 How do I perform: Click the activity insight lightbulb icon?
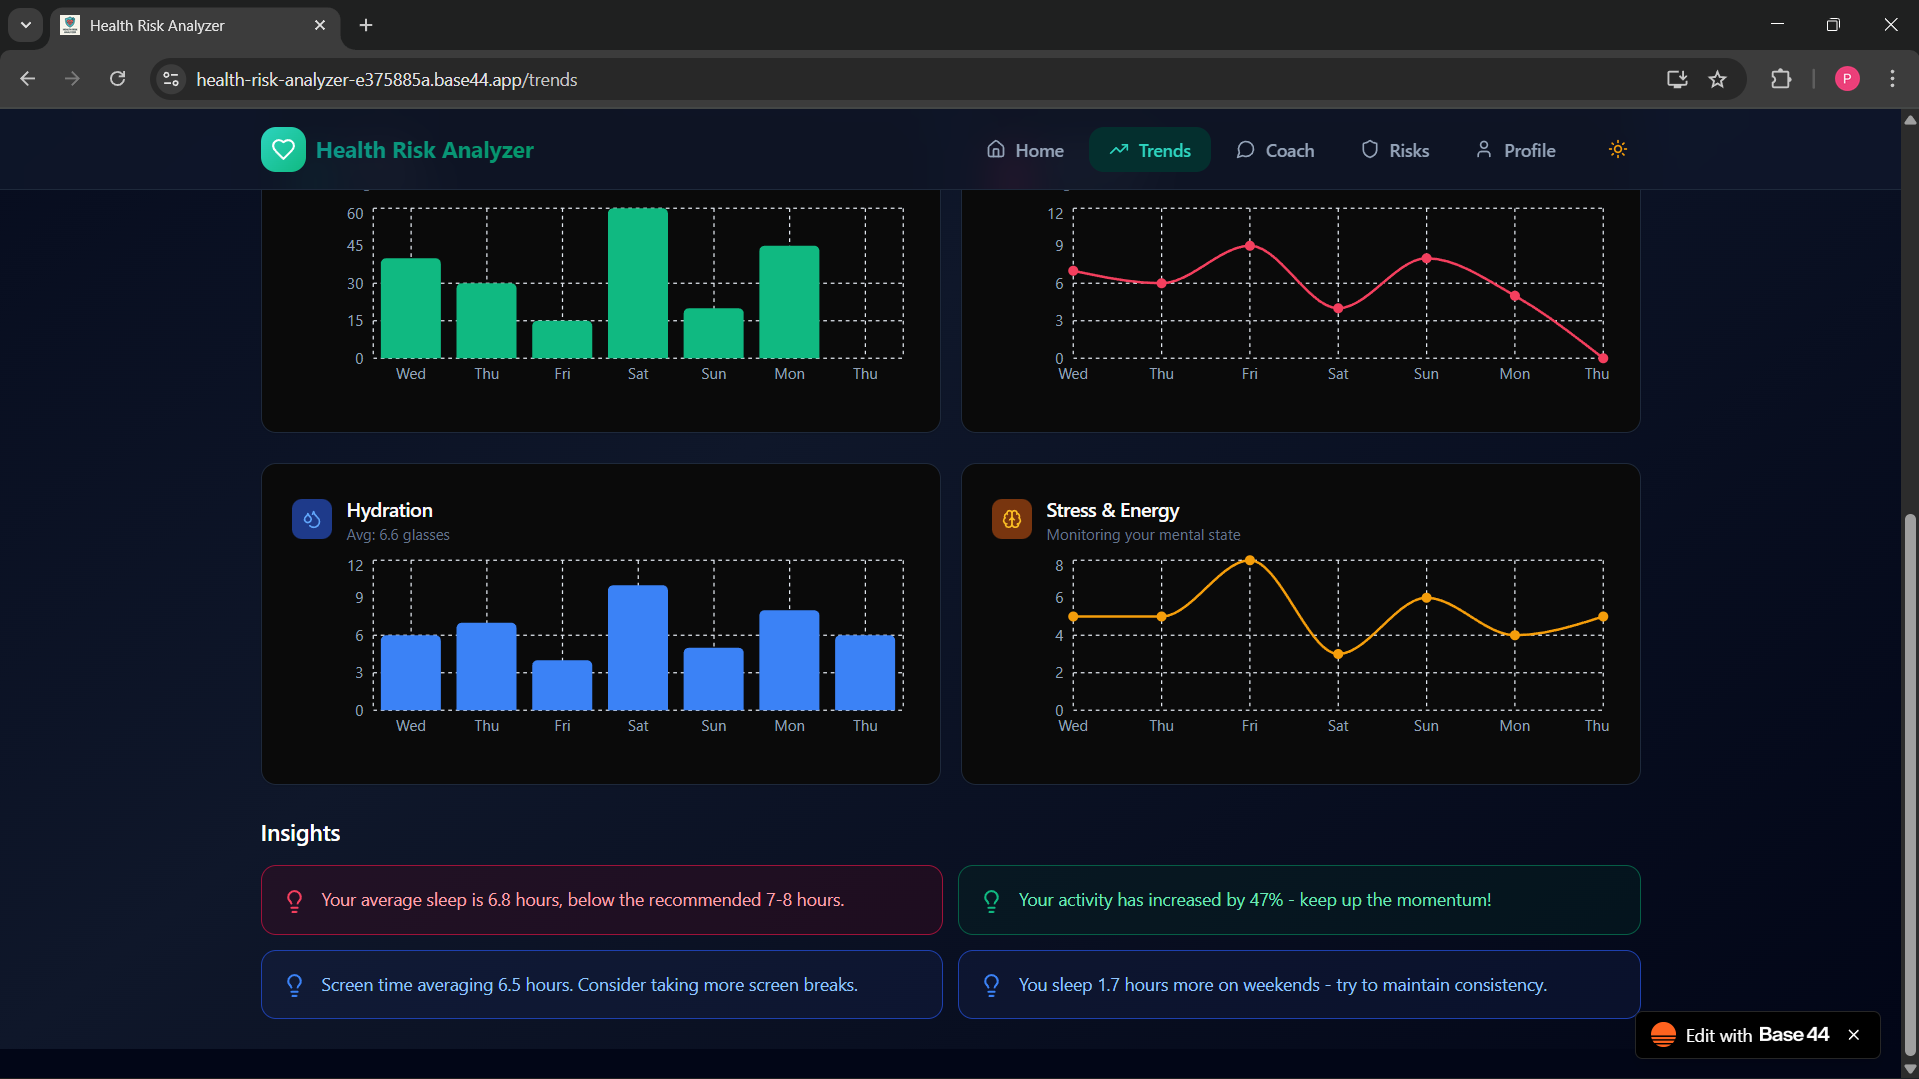[991, 901]
